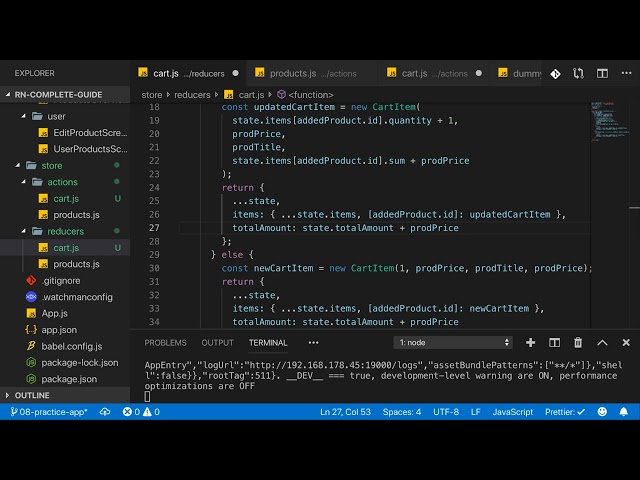Open the source control changes icon

pos(556,73)
